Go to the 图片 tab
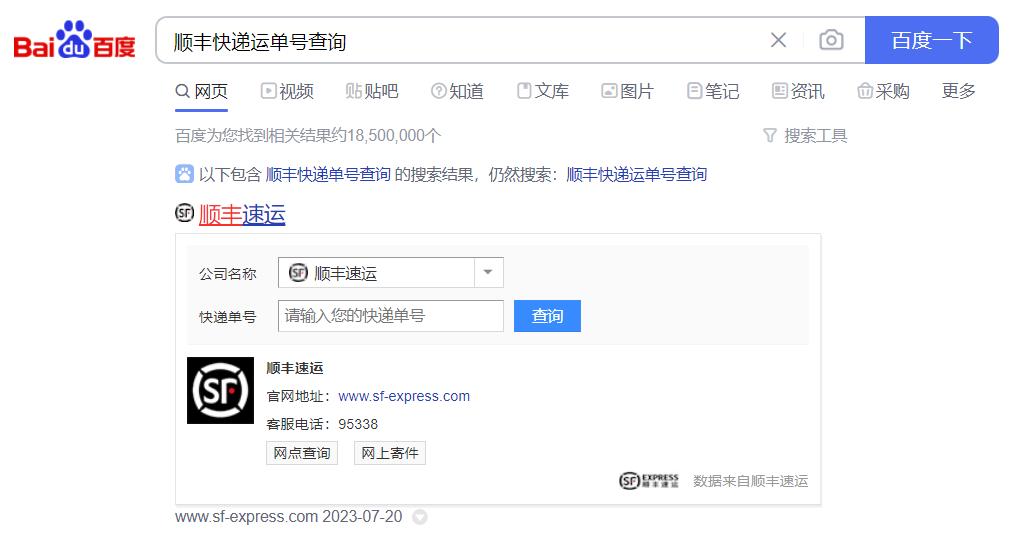 [627, 91]
